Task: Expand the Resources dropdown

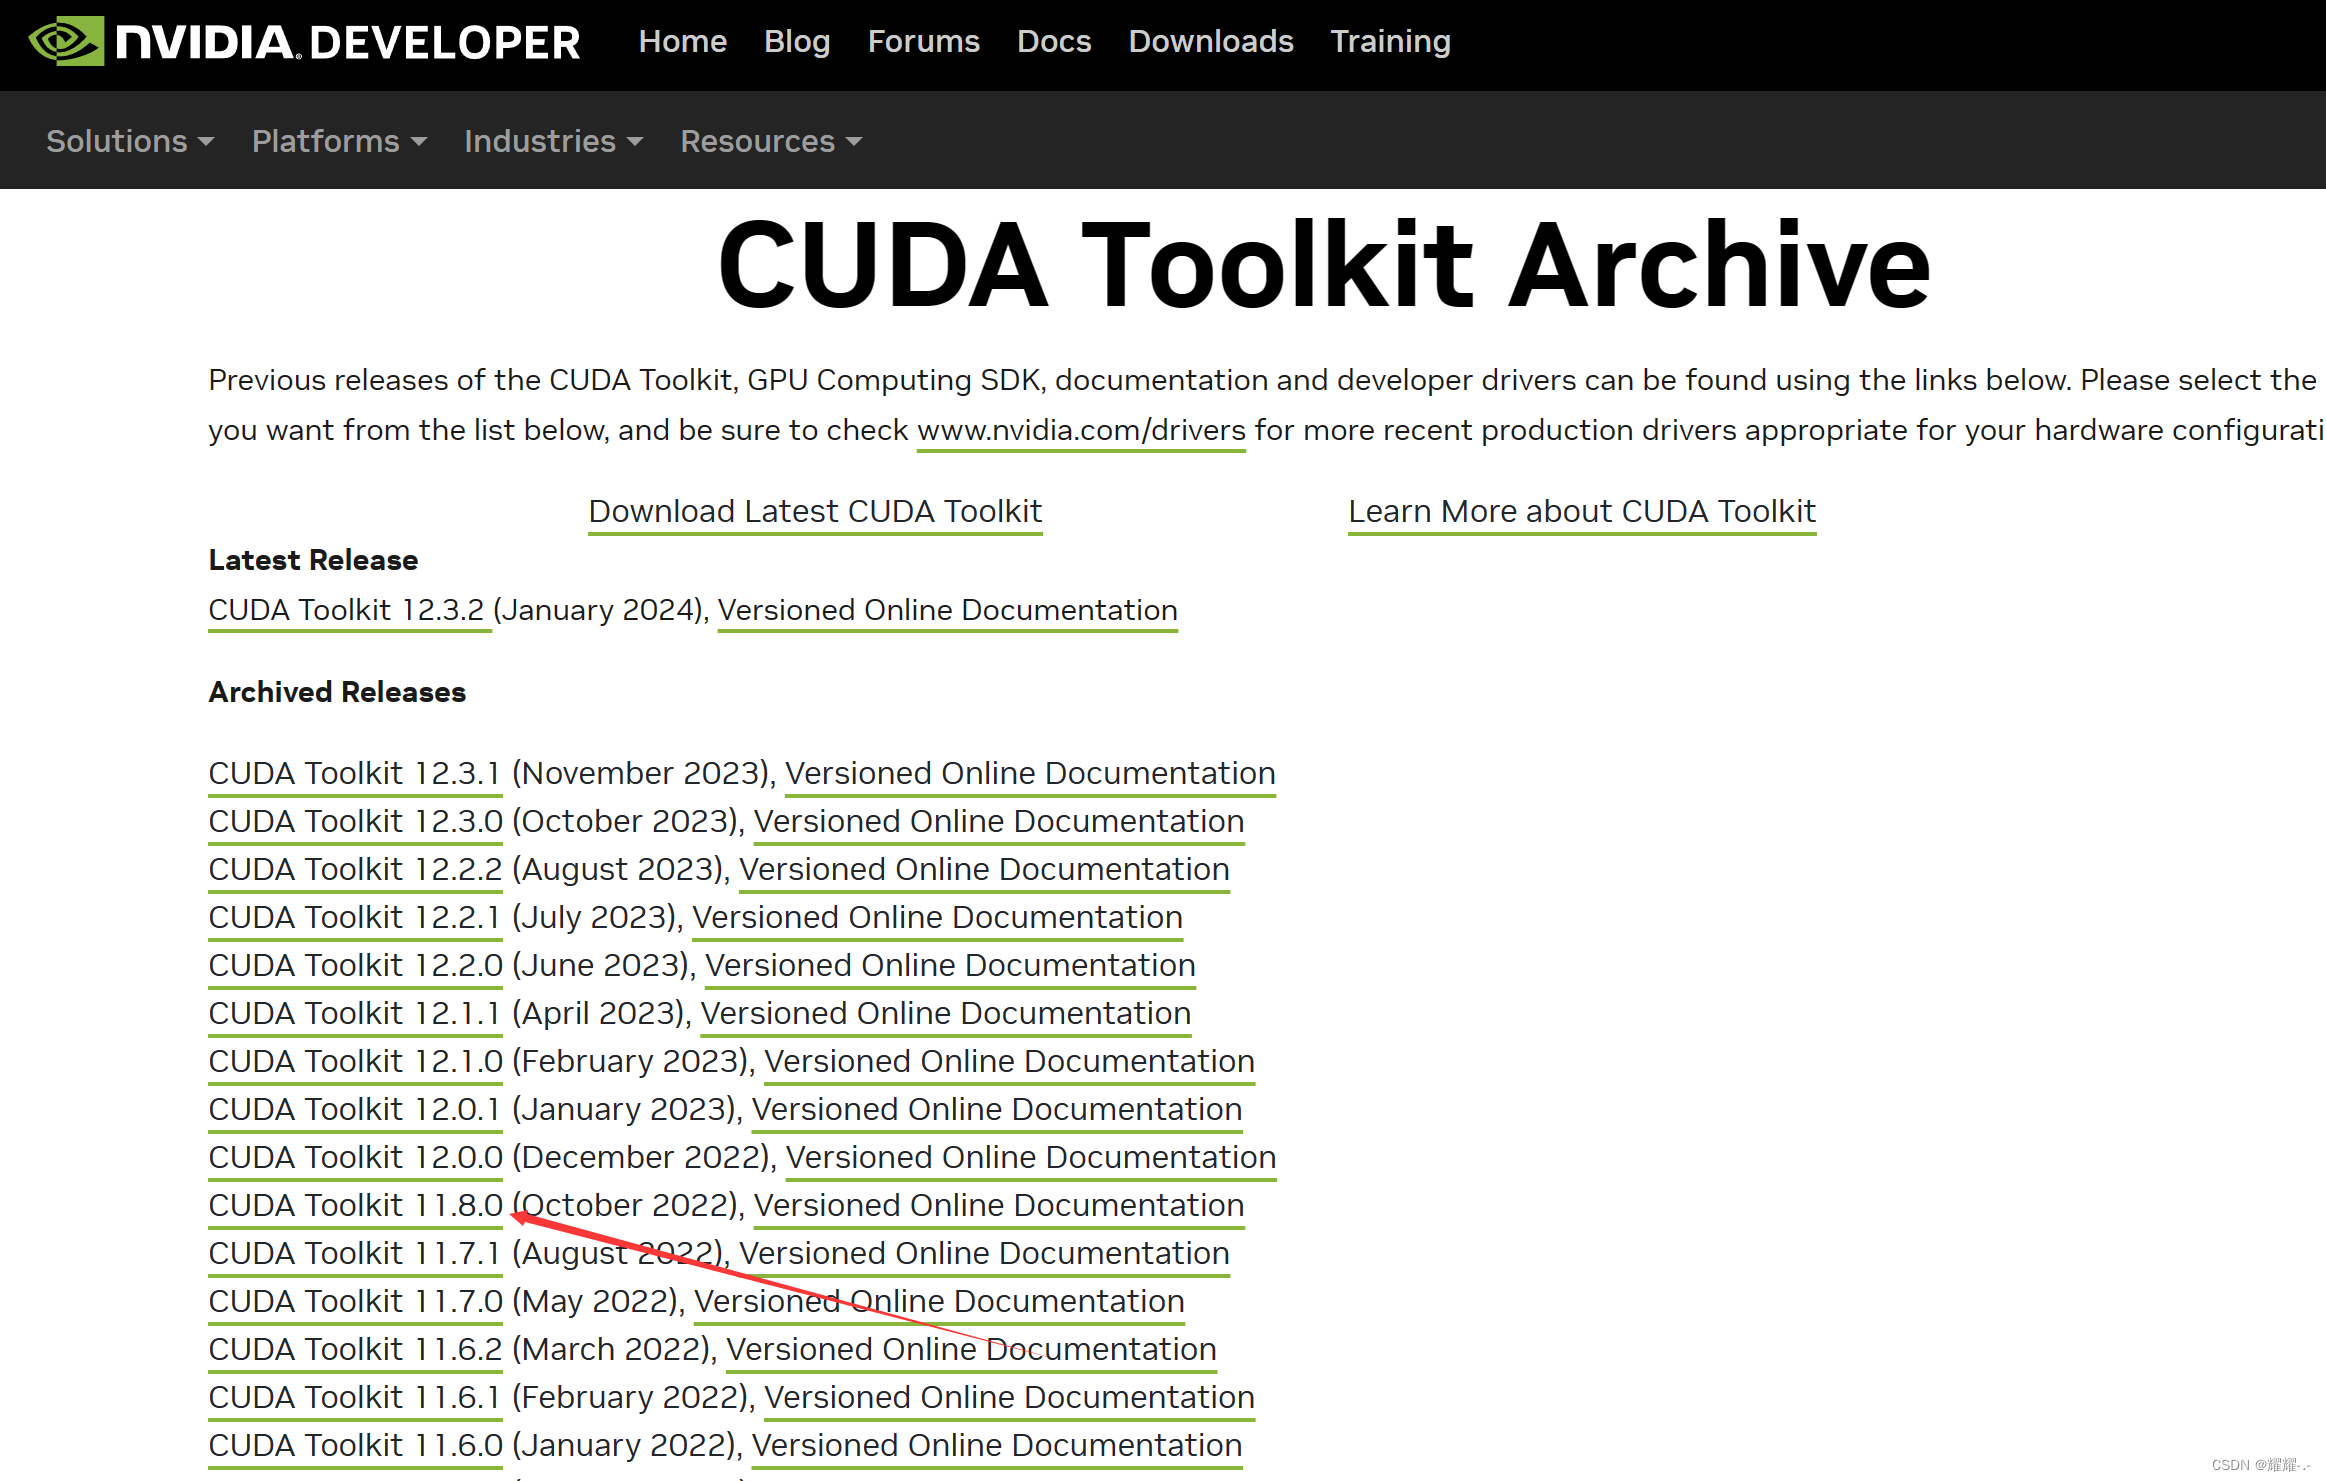Action: (x=770, y=141)
